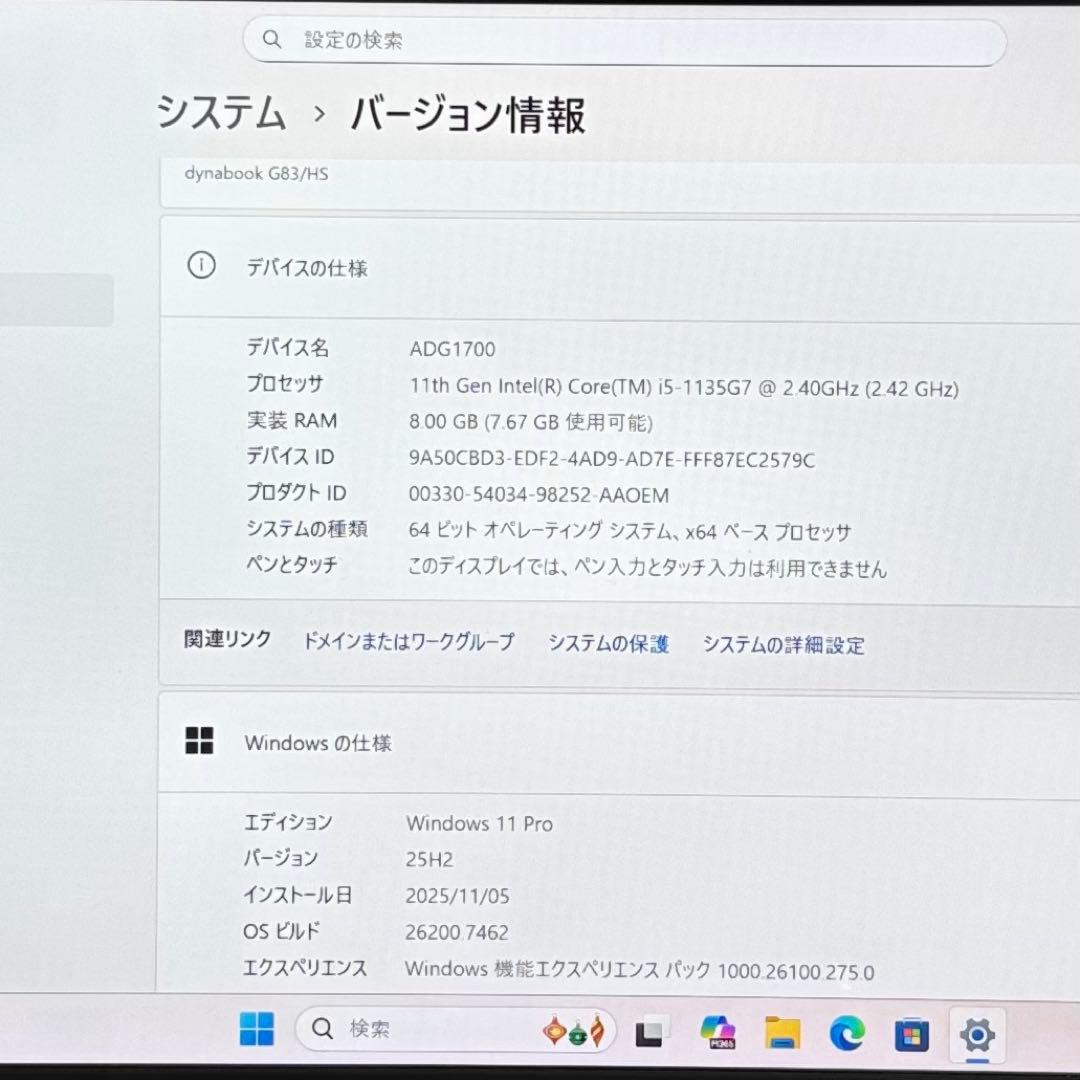Viewport: 1080px width, 1080px height.
Task: Navigate back to システム via breadcrumb
Action: click(219, 115)
